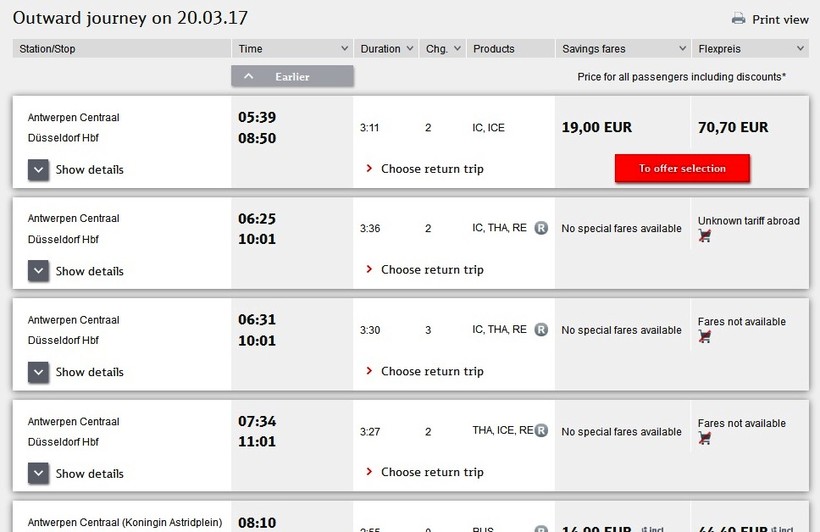
Task: Click the cart icon in the 07:34 row
Action: 705,439
